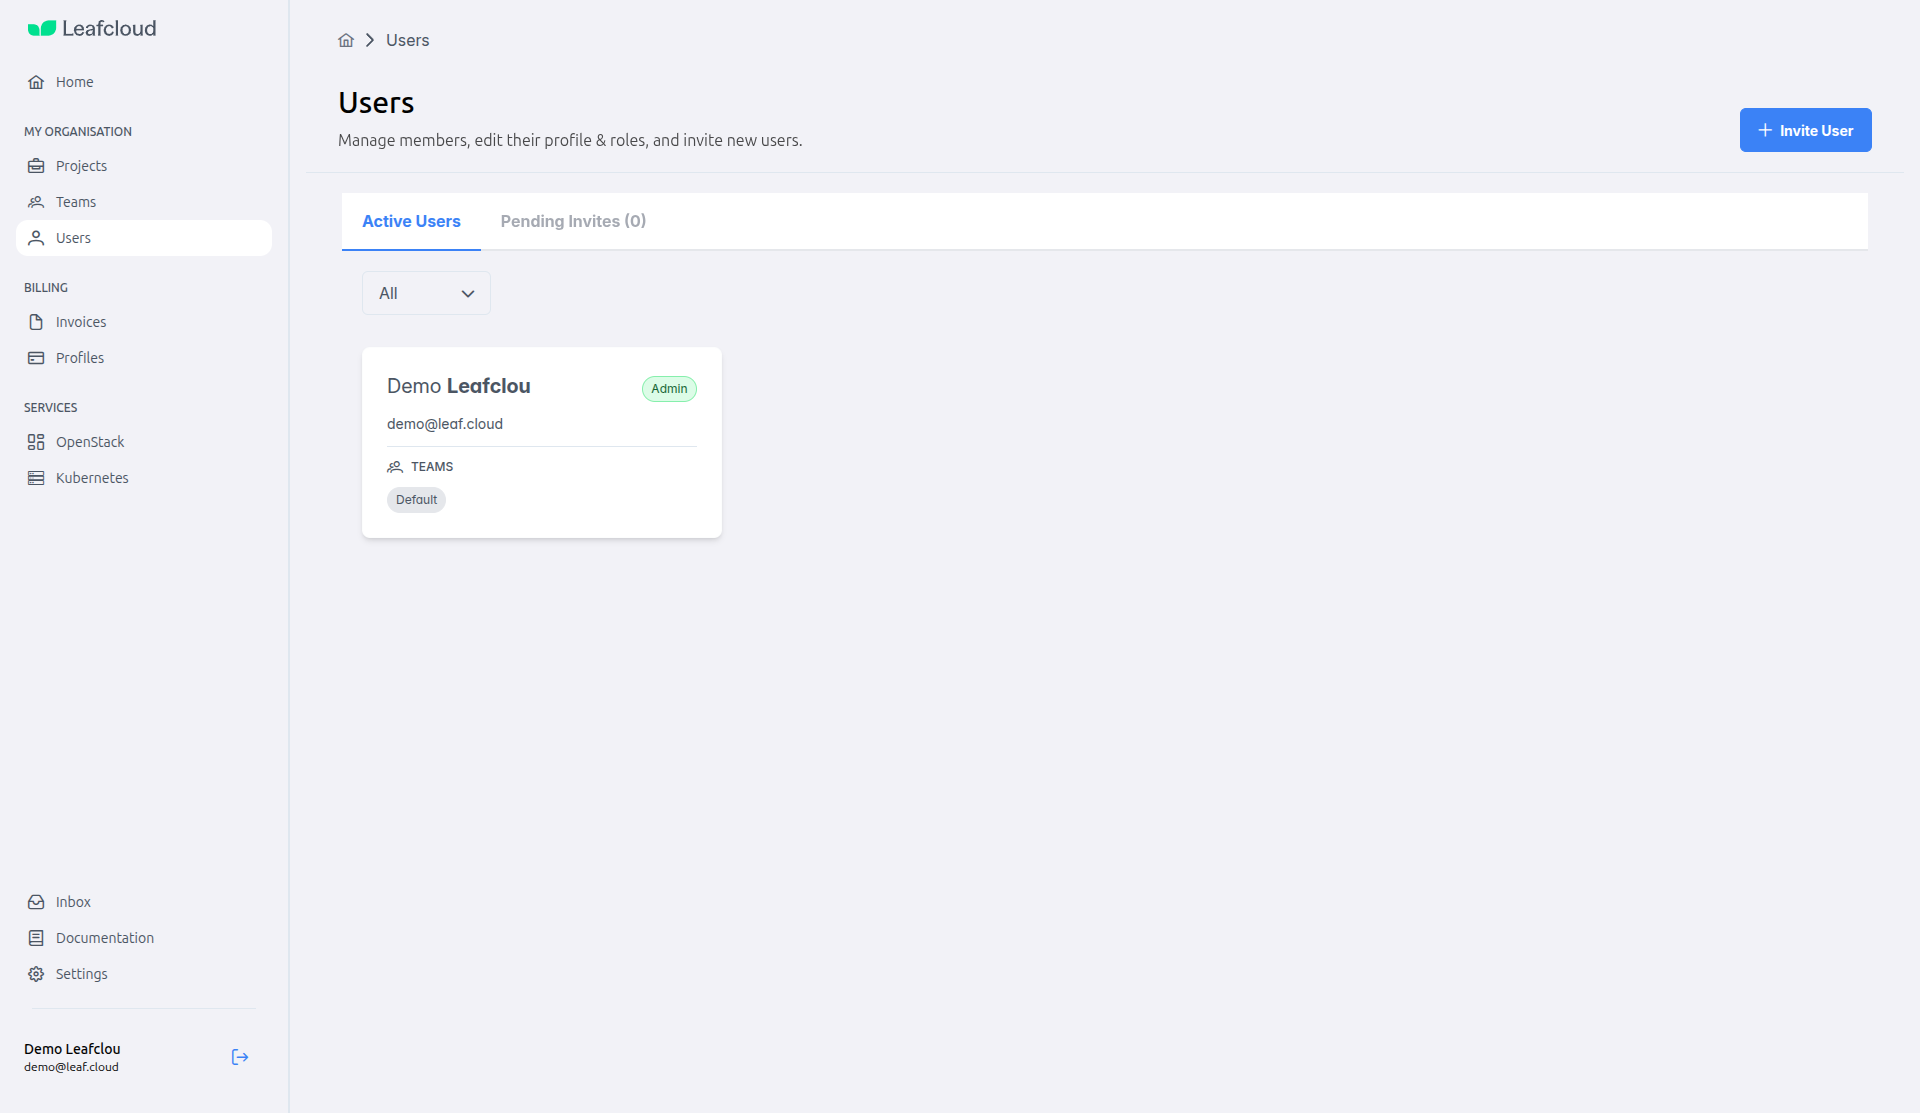Open the Demo Leafclou user card name

[x=458, y=386]
